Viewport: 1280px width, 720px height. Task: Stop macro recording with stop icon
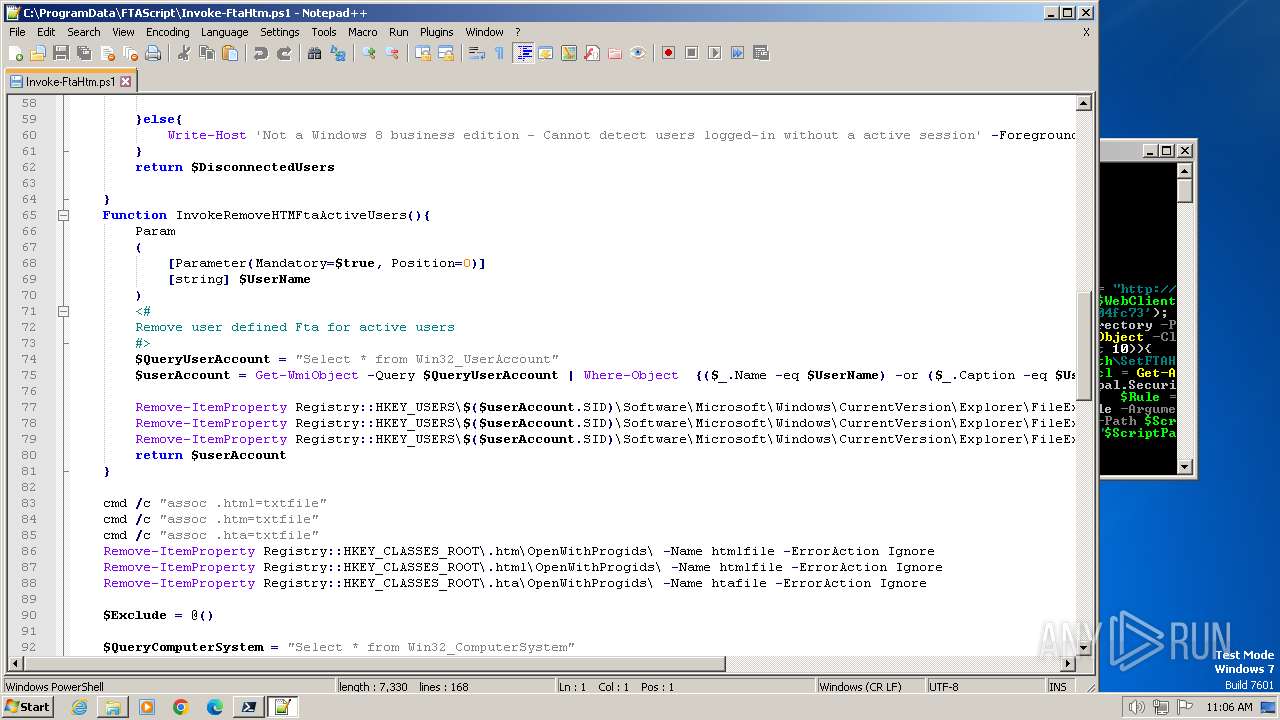(691, 53)
